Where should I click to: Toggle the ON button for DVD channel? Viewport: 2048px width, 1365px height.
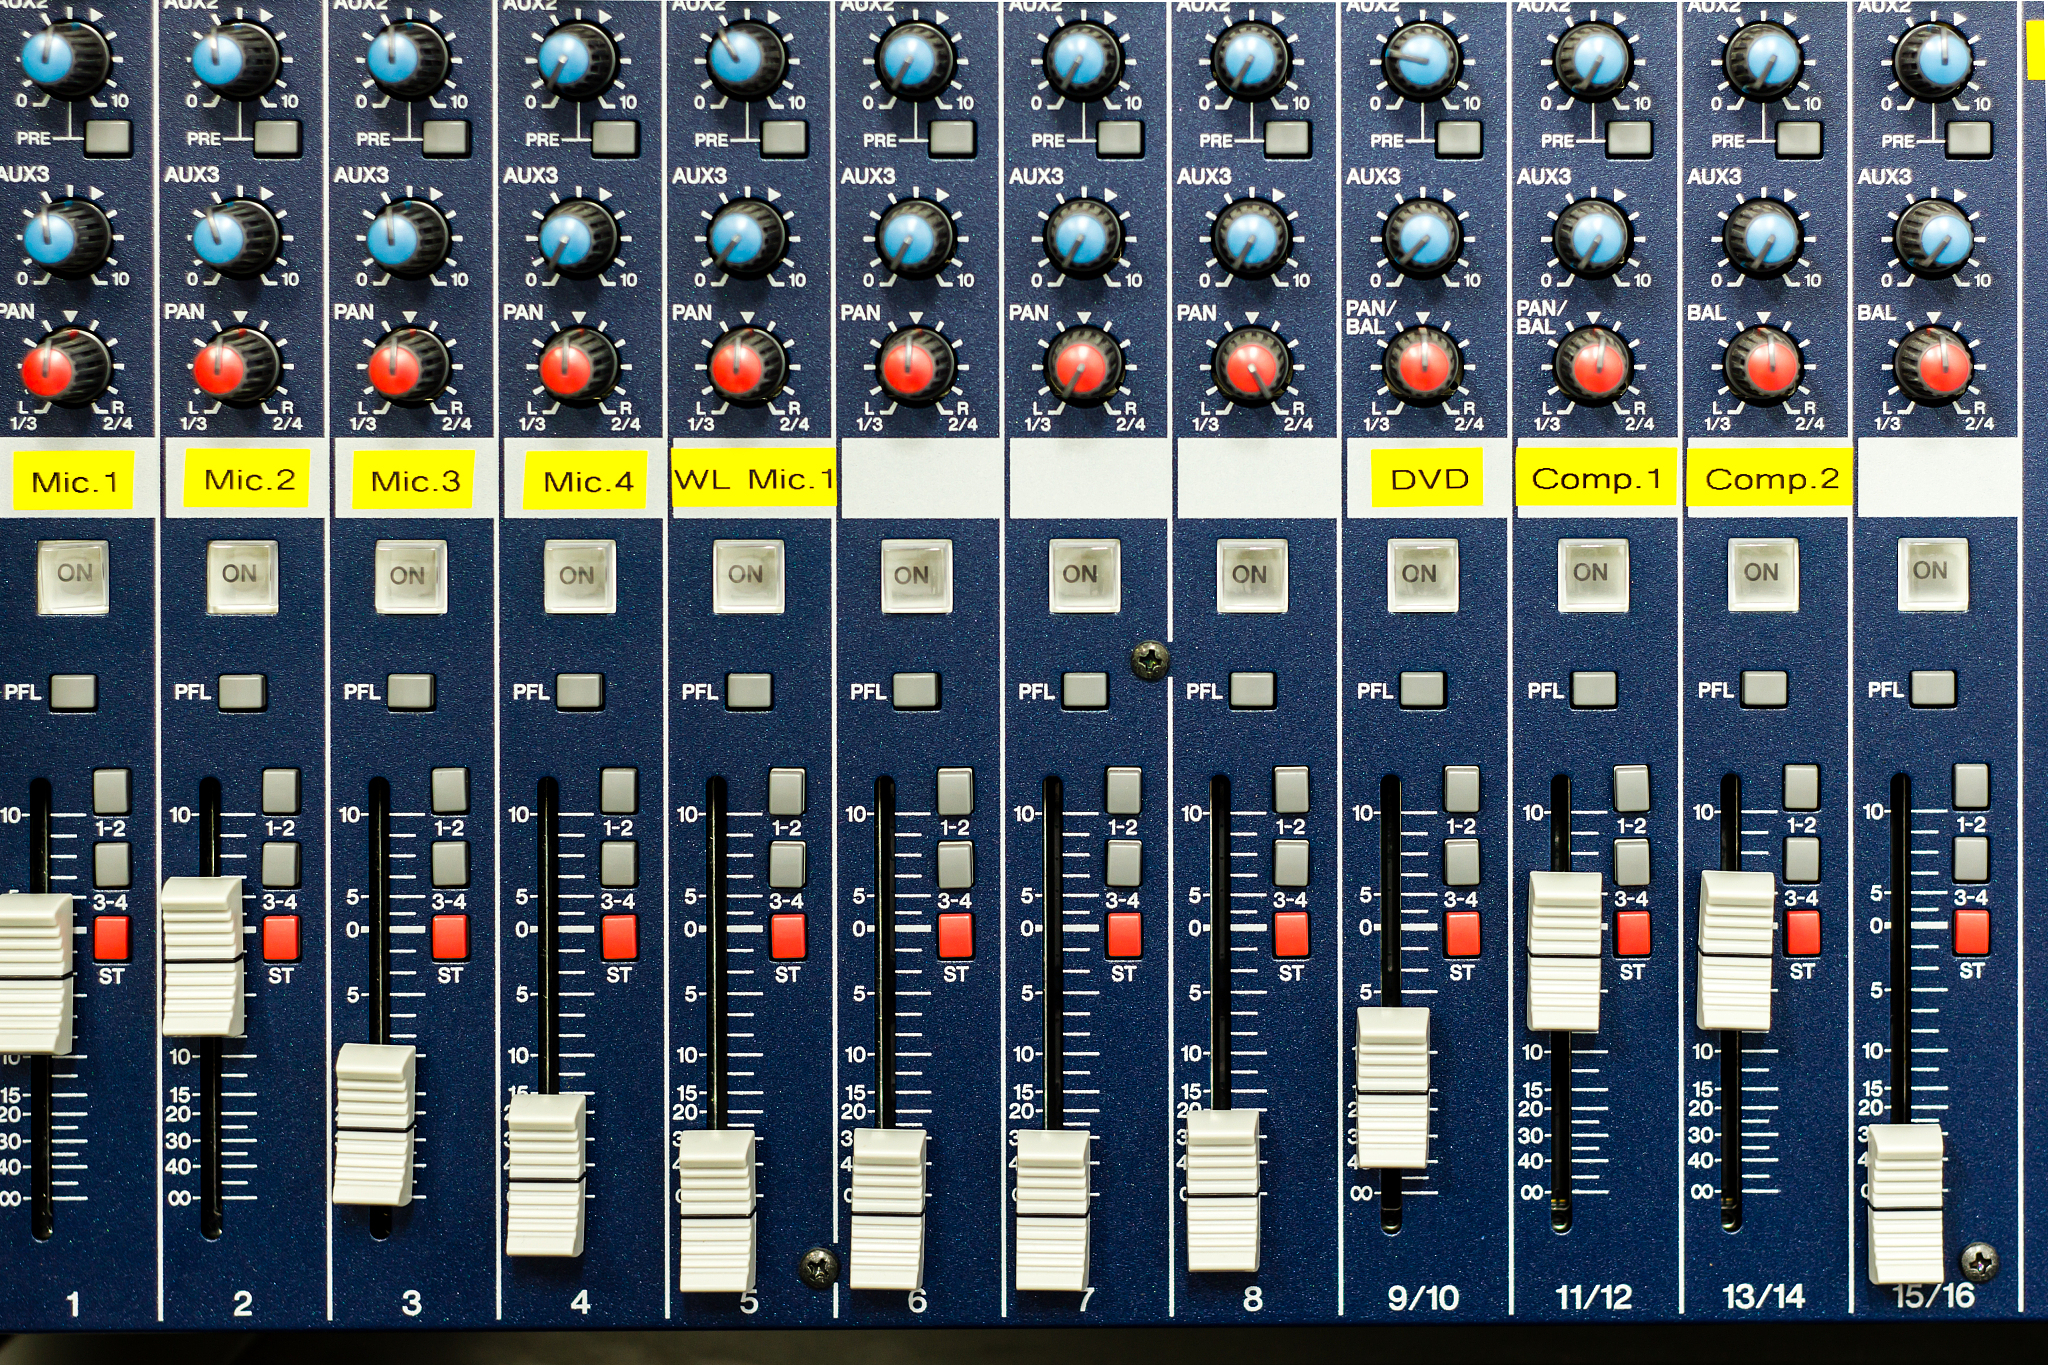point(1421,575)
